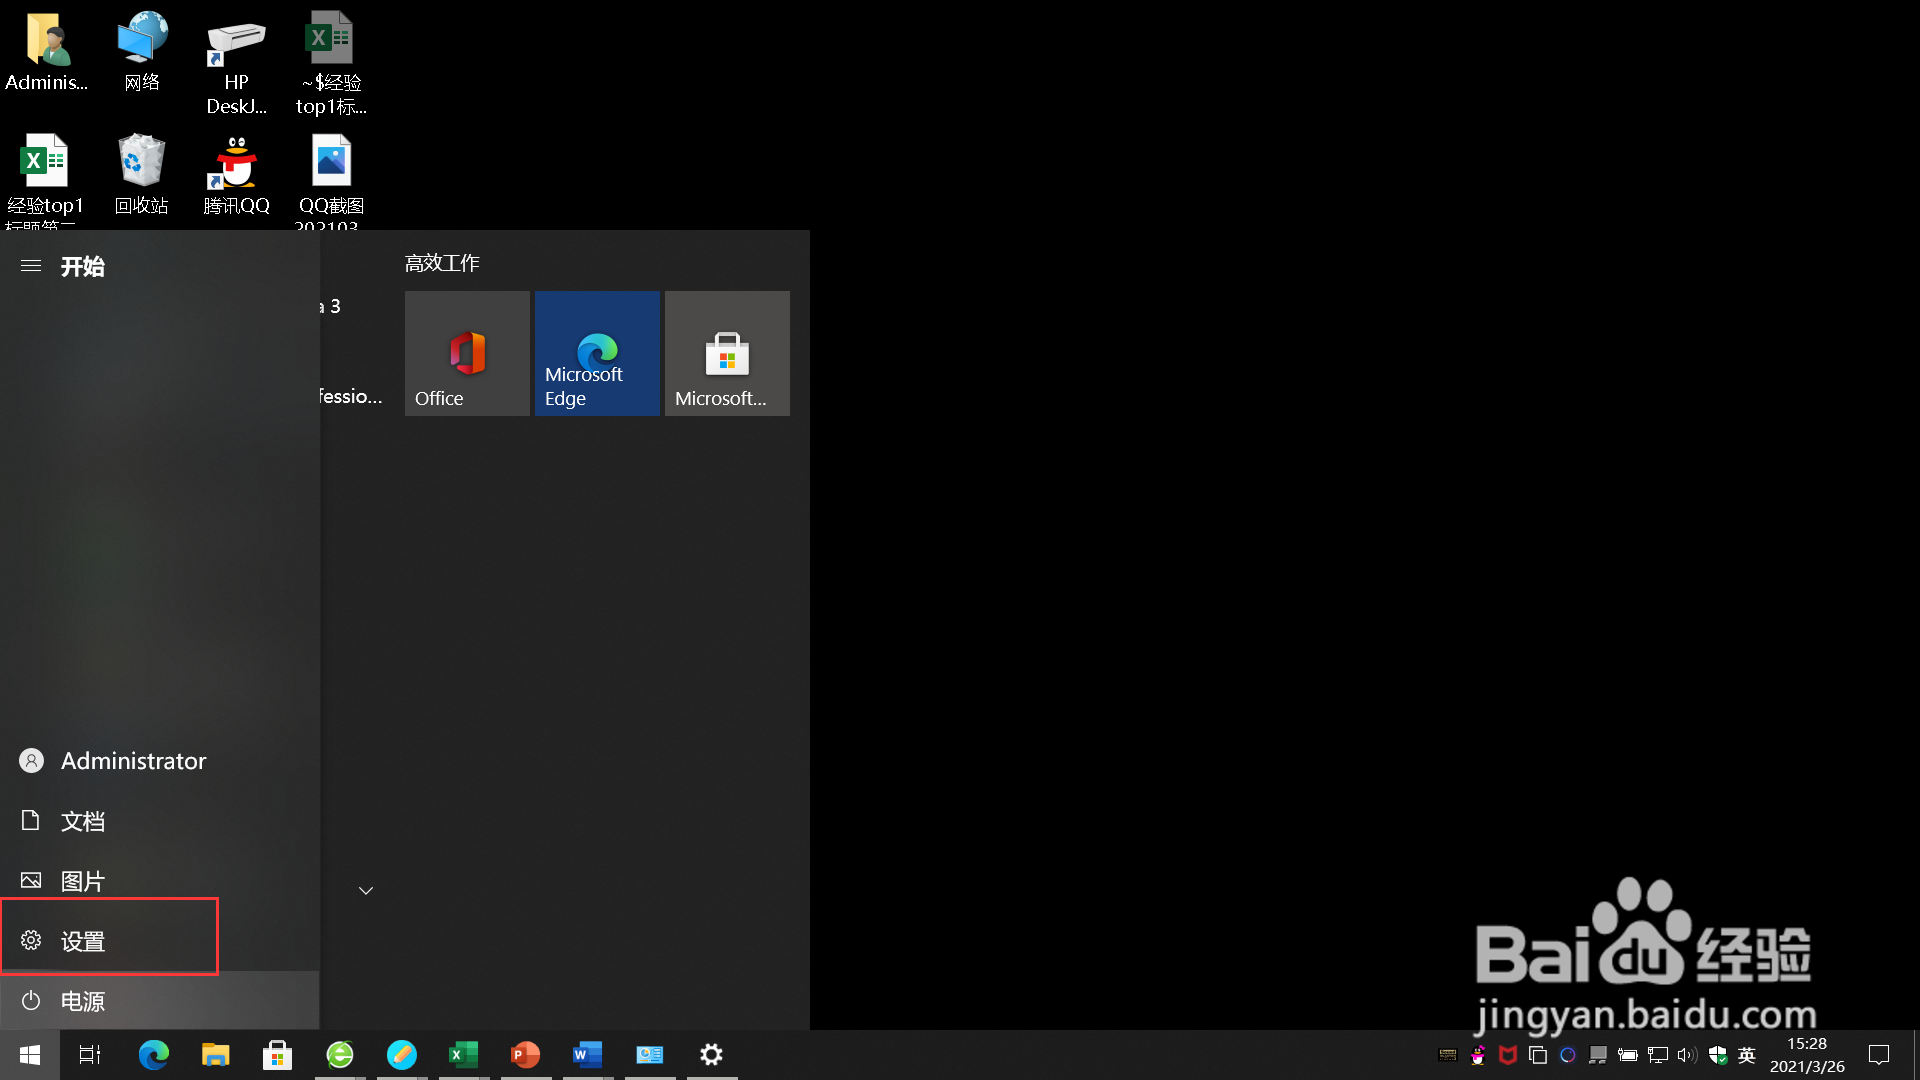The image size is (1920, 1080).
Task: Open Microsoft Store tile
Action: (727, 353)
